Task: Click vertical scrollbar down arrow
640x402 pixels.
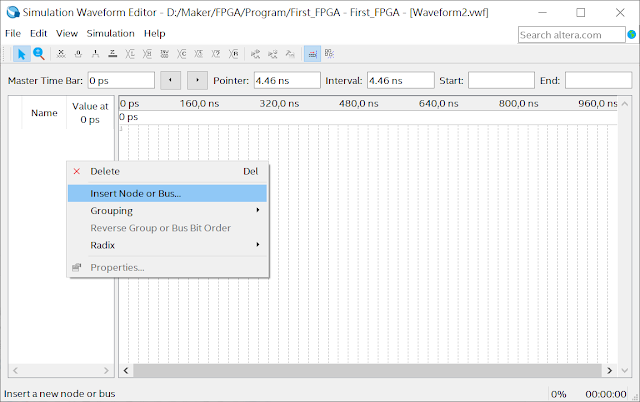Action: click(x=625, y=371)
